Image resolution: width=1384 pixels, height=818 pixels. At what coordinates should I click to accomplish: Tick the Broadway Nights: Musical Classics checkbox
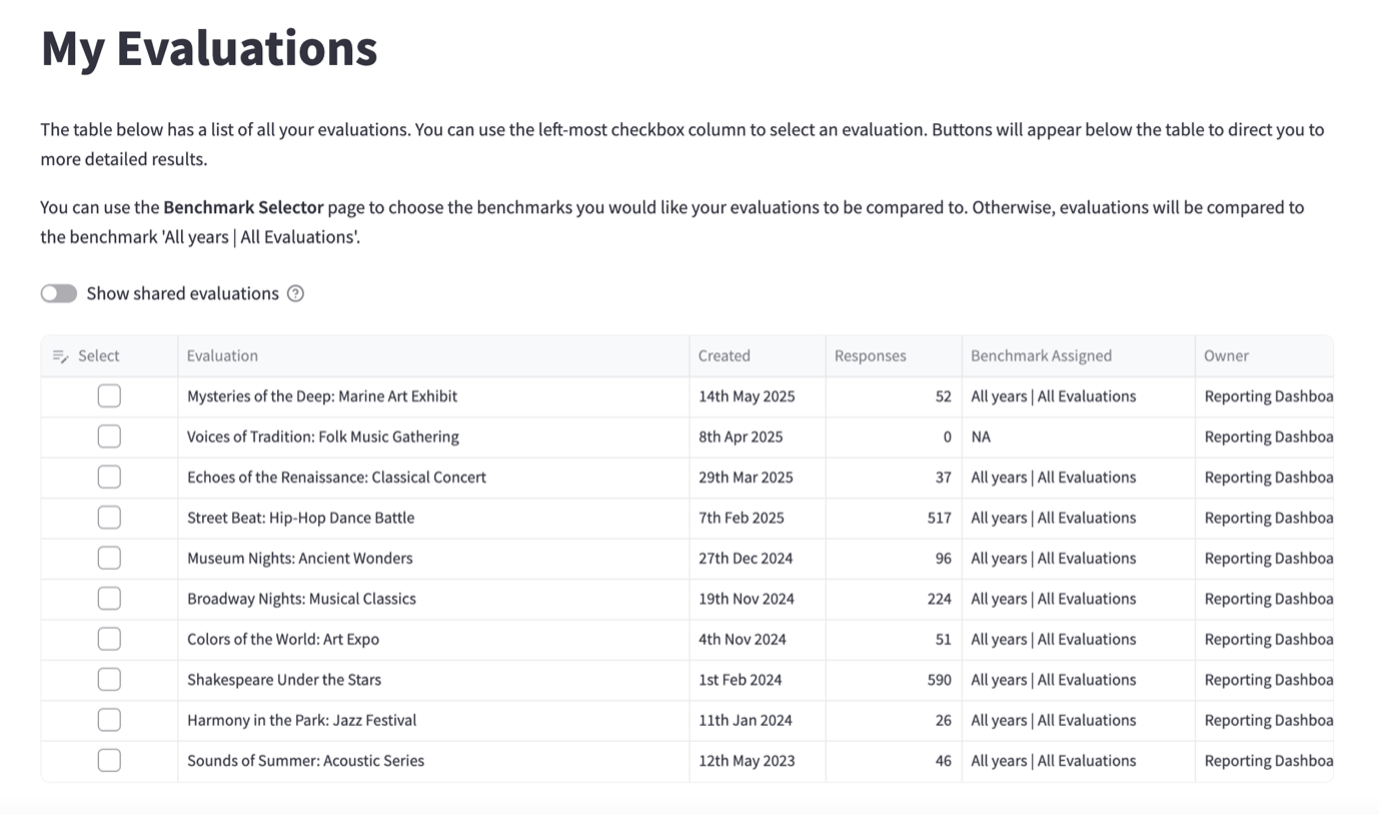(109, 599)
